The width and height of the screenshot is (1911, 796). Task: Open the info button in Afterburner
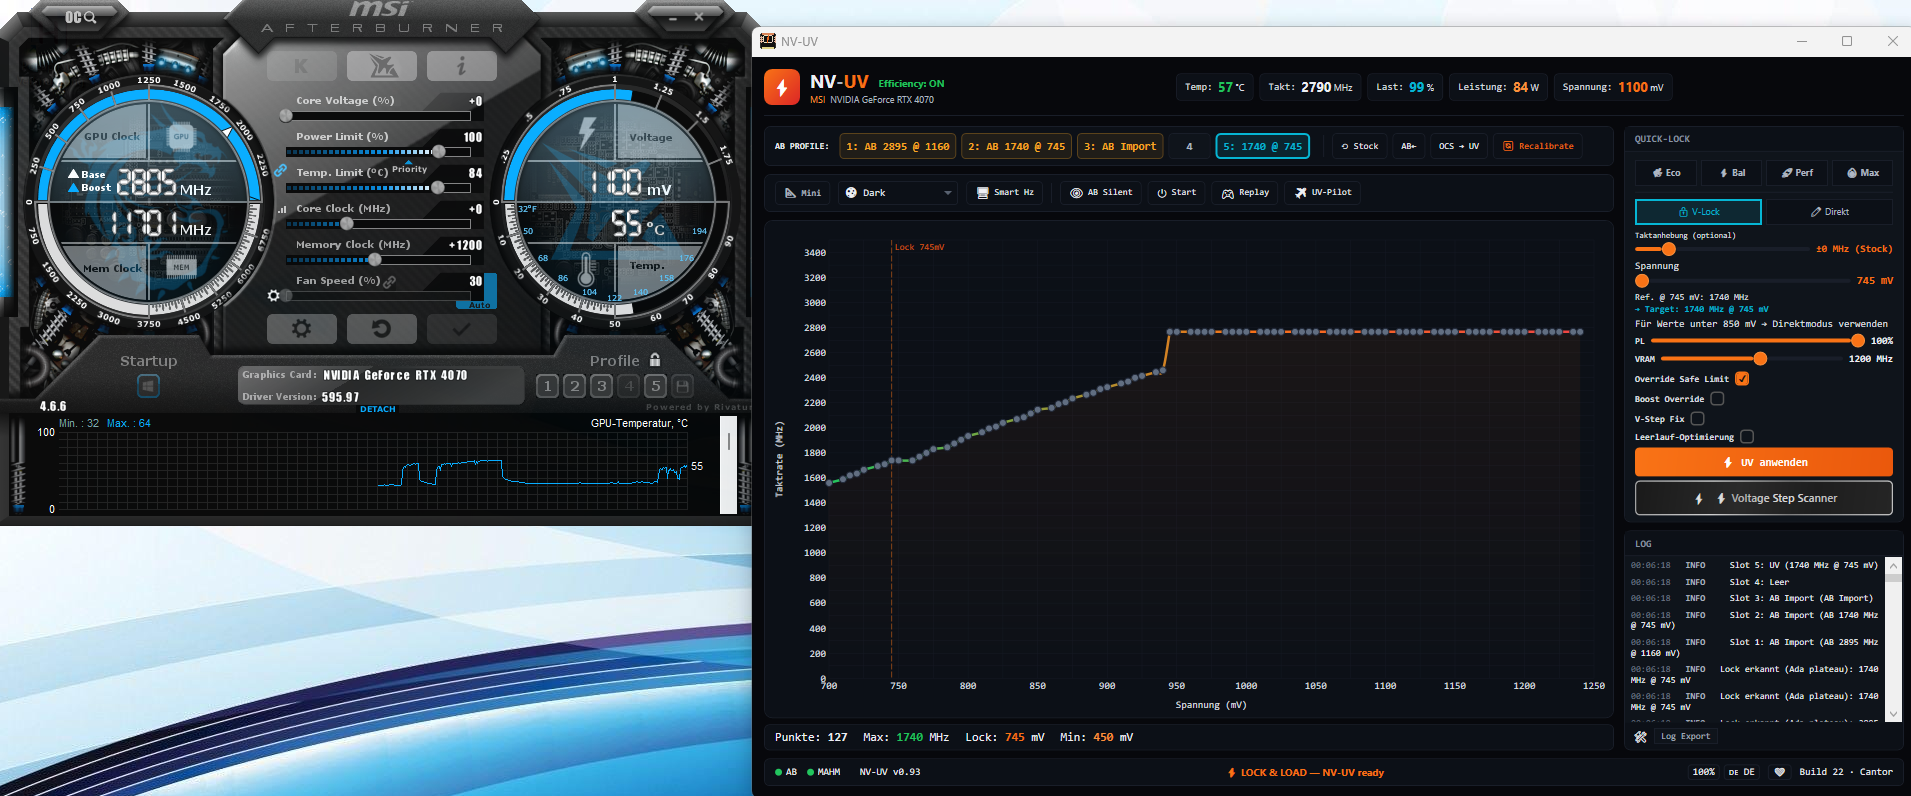click(461, 66)
